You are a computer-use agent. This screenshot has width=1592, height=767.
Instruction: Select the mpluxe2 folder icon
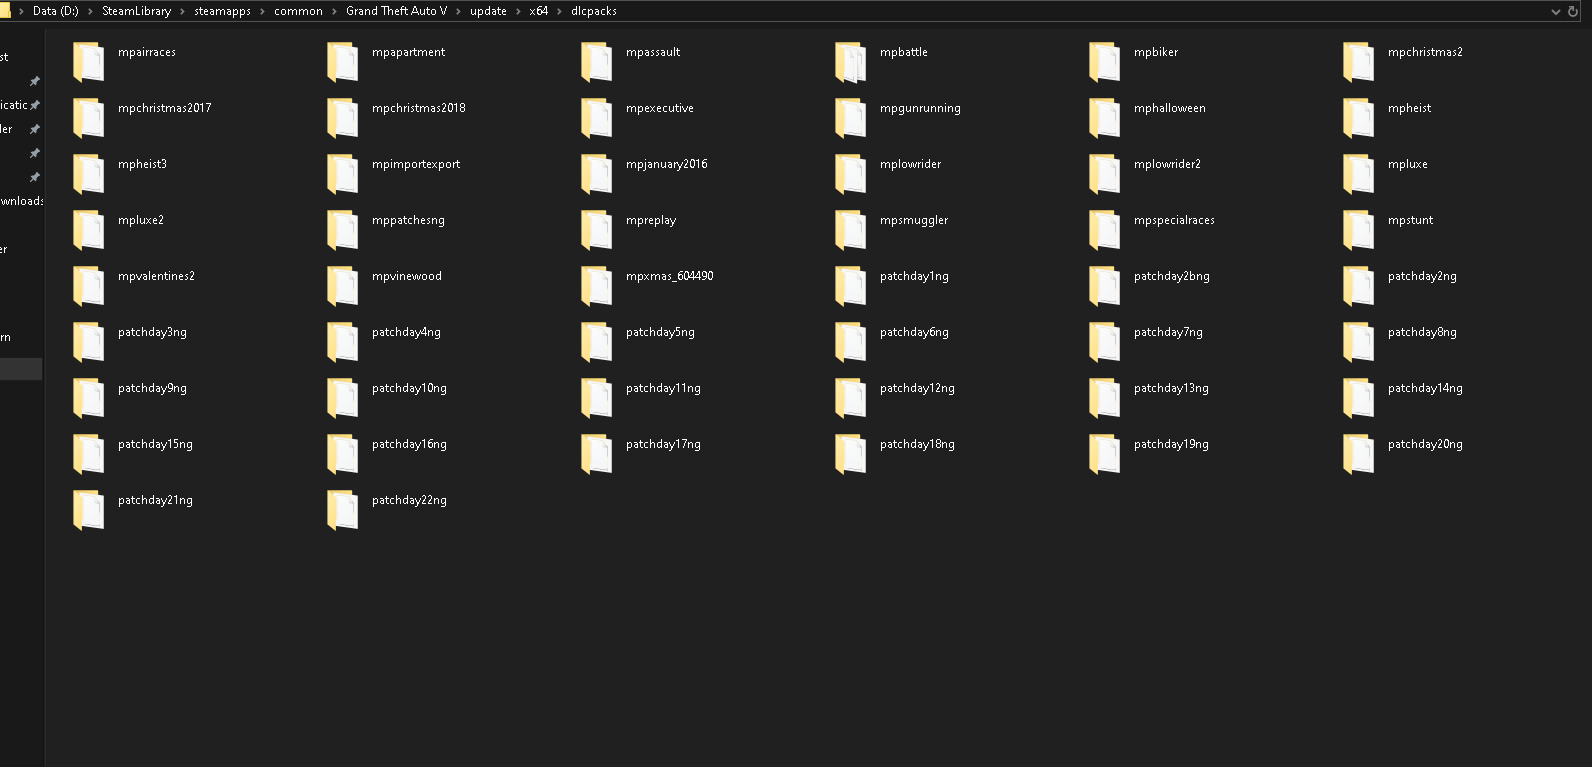click(88, 229)
